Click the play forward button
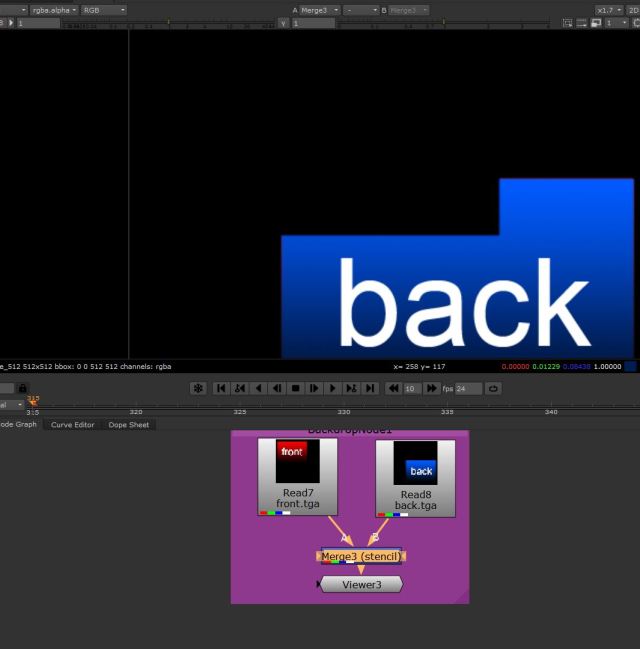640x649 pixels. [333, 388]
